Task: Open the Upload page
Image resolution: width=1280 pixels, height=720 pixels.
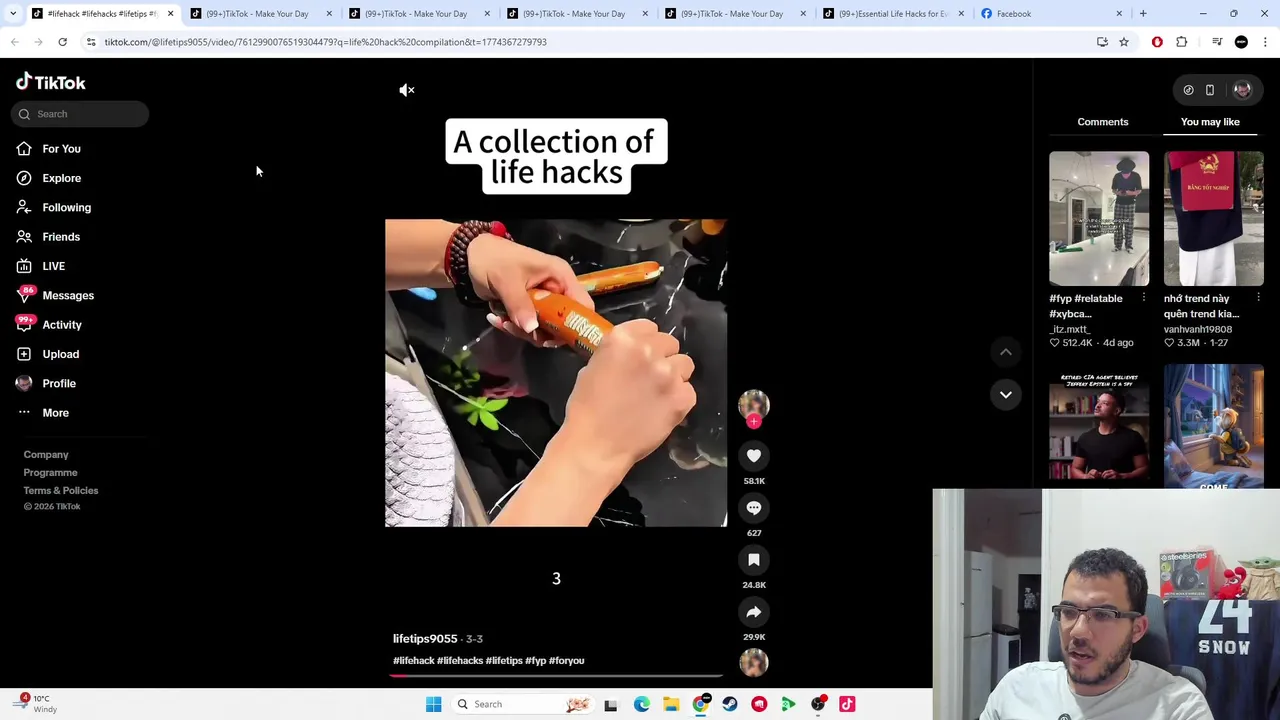Action: [x=60, y=354]
